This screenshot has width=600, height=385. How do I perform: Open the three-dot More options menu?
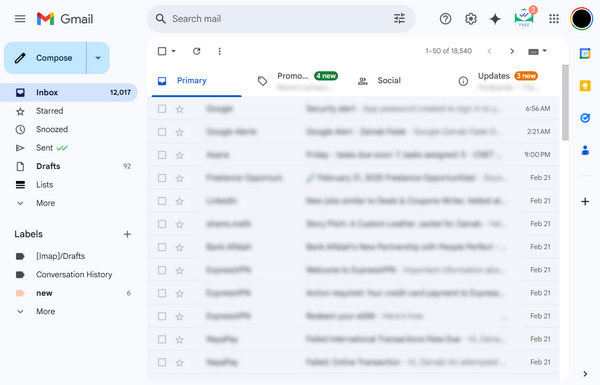click(219, 51)
